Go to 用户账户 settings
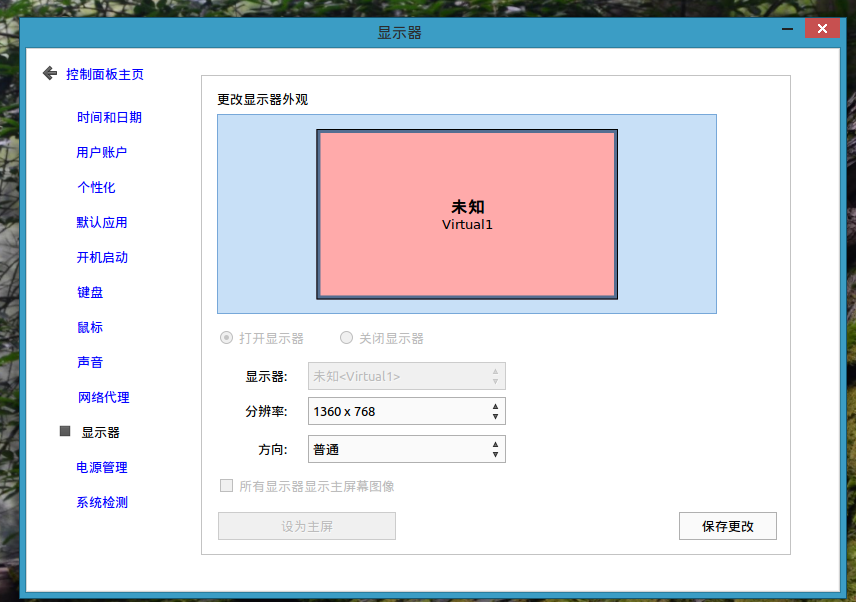 [102, 152]
